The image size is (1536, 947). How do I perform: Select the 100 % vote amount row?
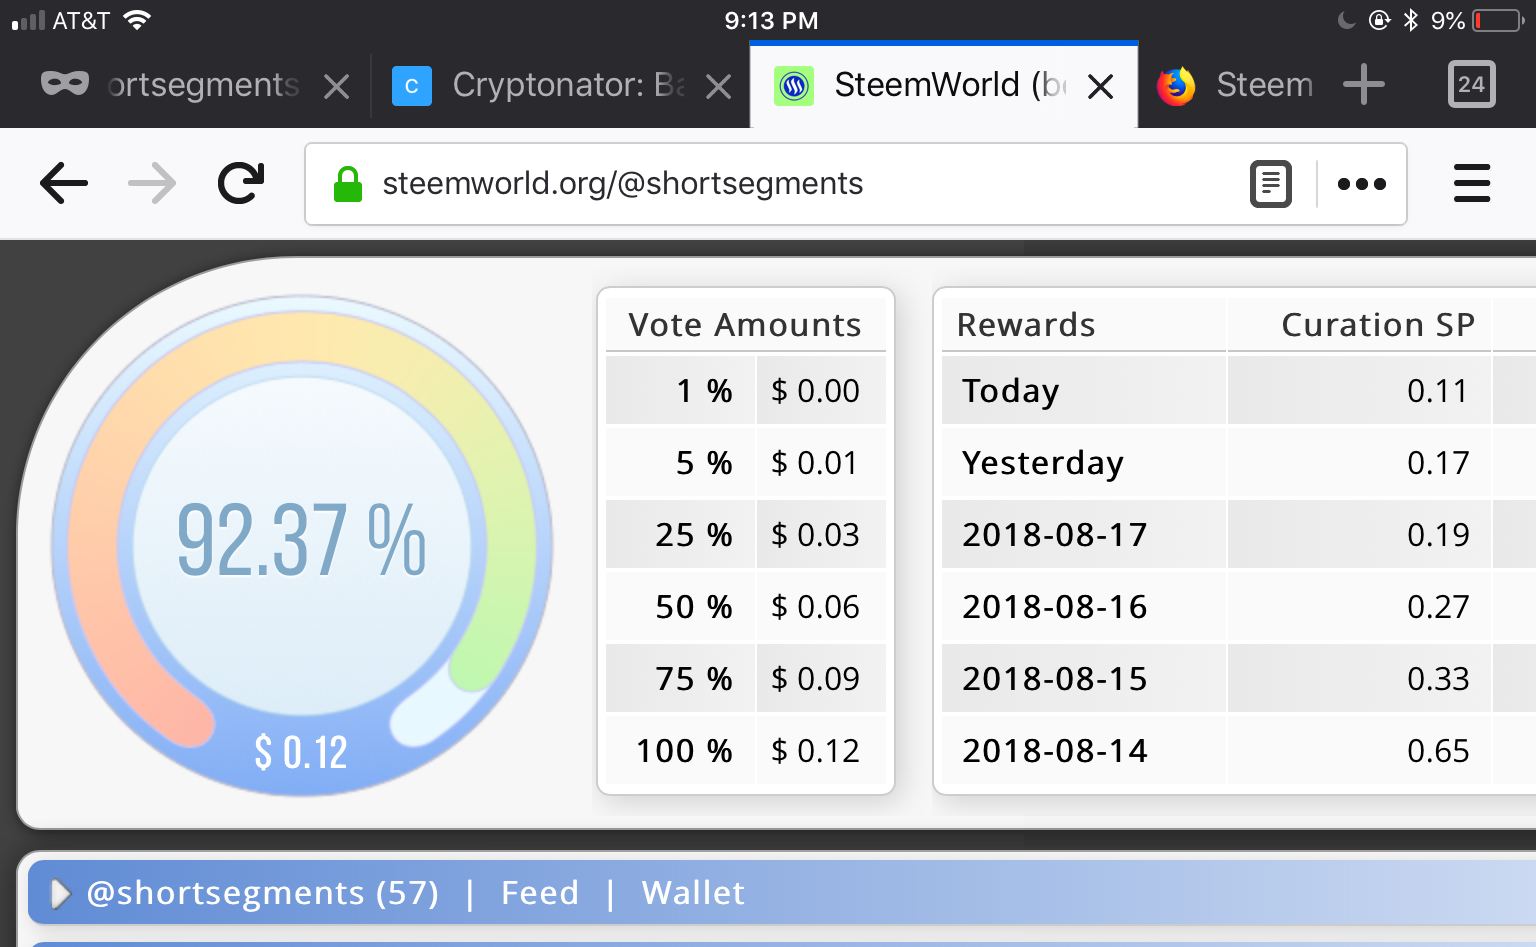pos(746,750)
